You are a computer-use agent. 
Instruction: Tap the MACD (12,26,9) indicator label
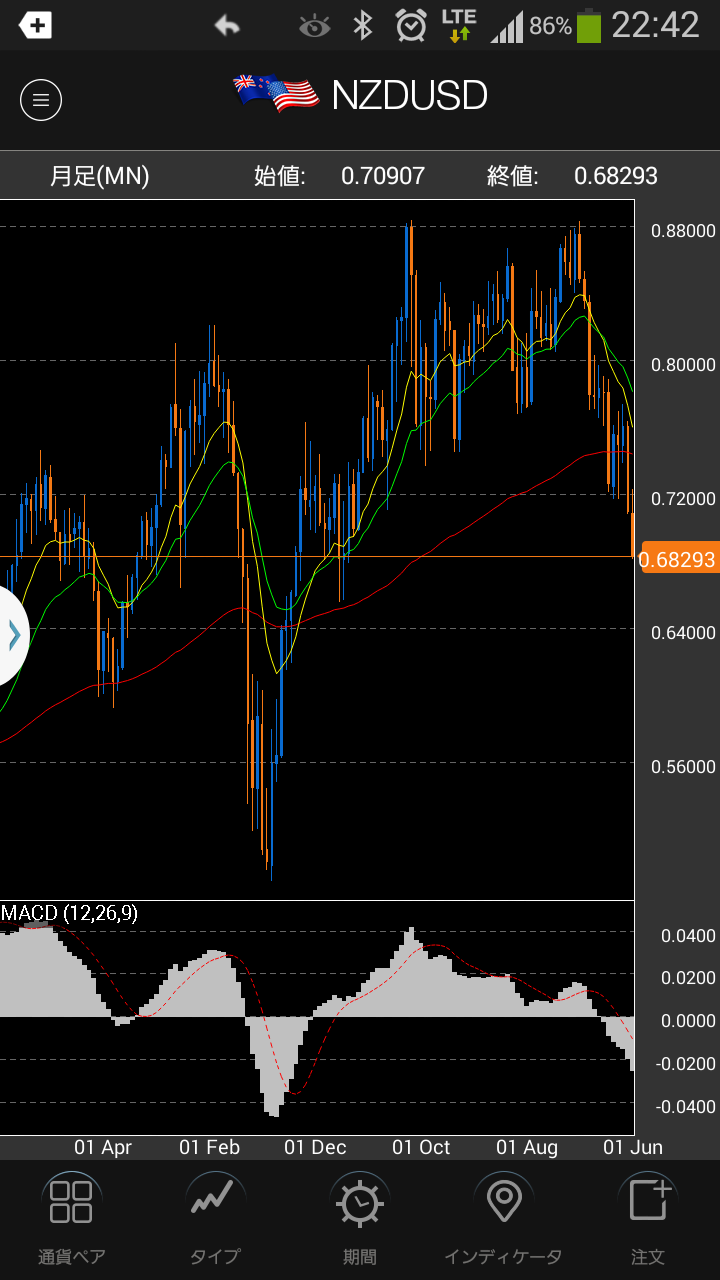[x=69, y=913]
